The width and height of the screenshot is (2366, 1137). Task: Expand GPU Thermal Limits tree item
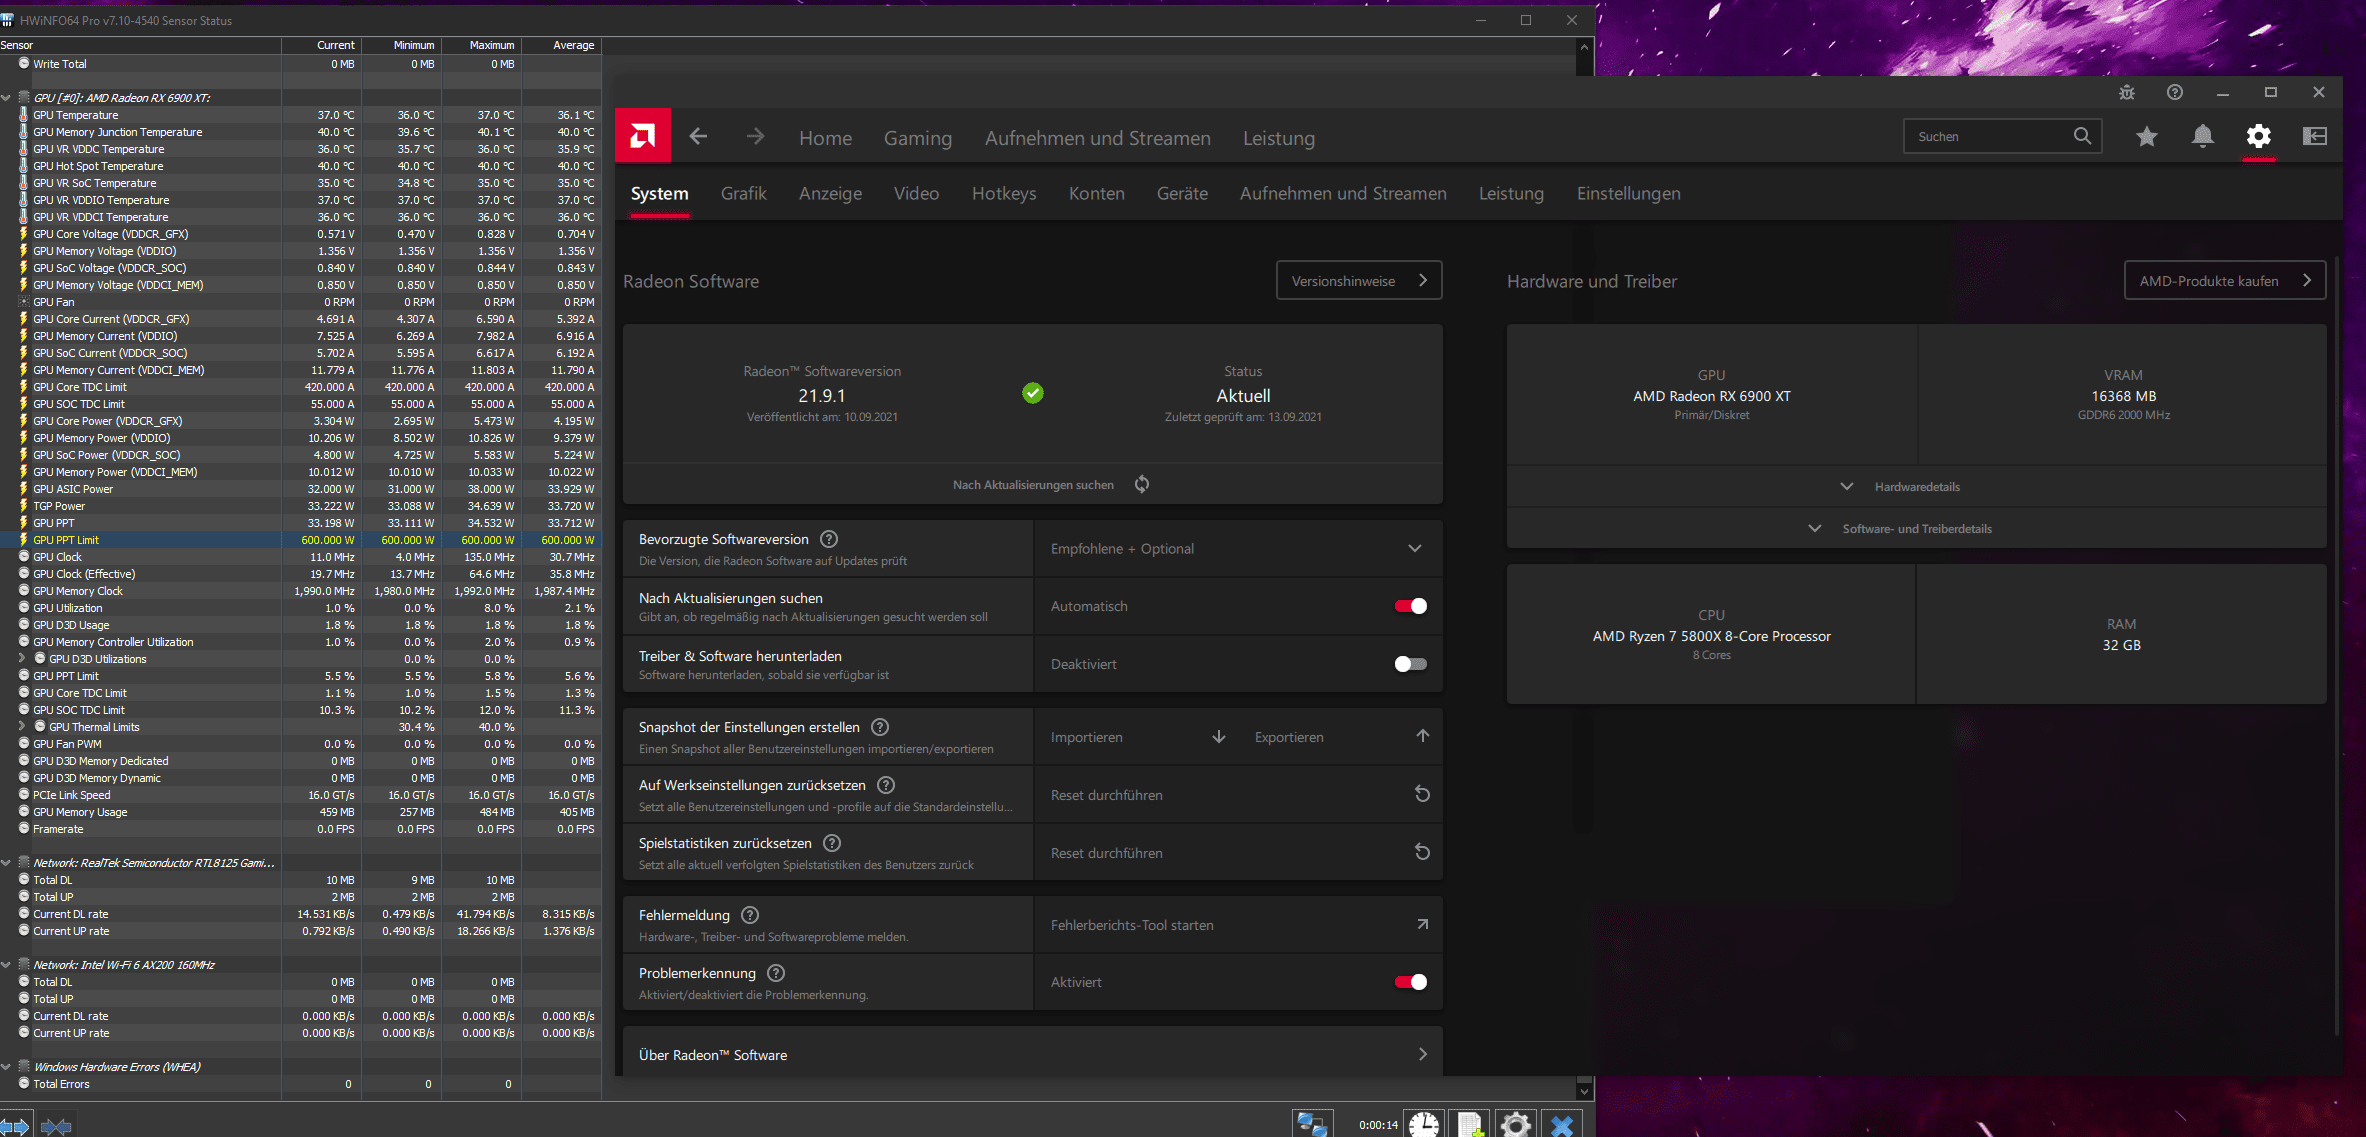pos(22,727)
